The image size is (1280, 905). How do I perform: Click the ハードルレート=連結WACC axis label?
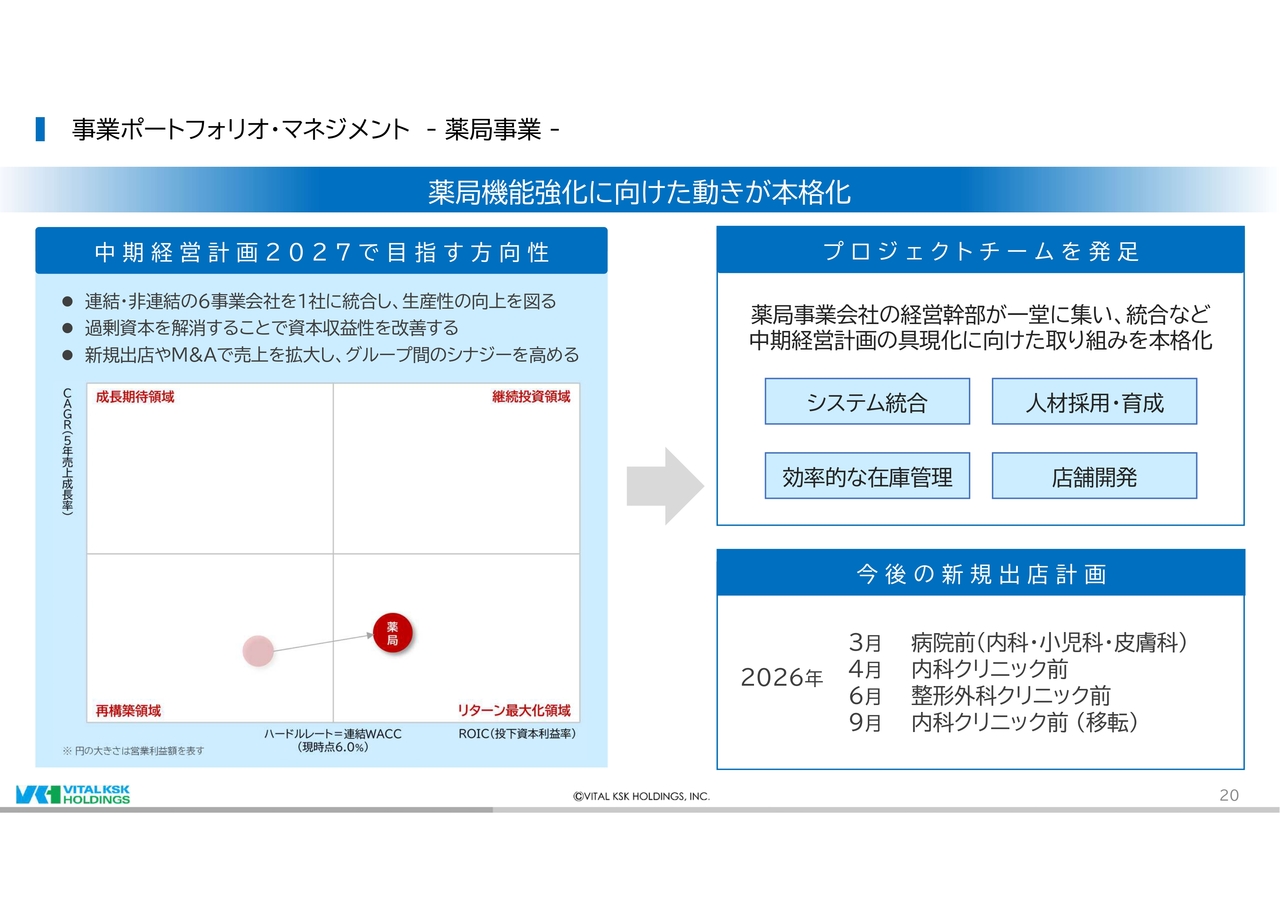tap(332, 734)
